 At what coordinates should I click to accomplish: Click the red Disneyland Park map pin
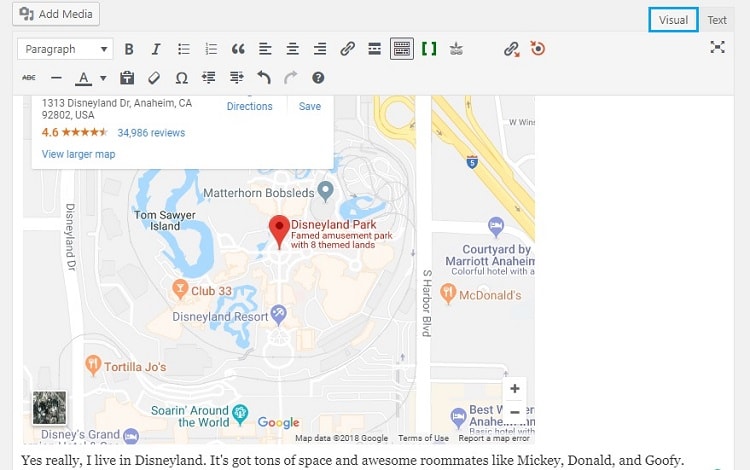click(279, 231)
